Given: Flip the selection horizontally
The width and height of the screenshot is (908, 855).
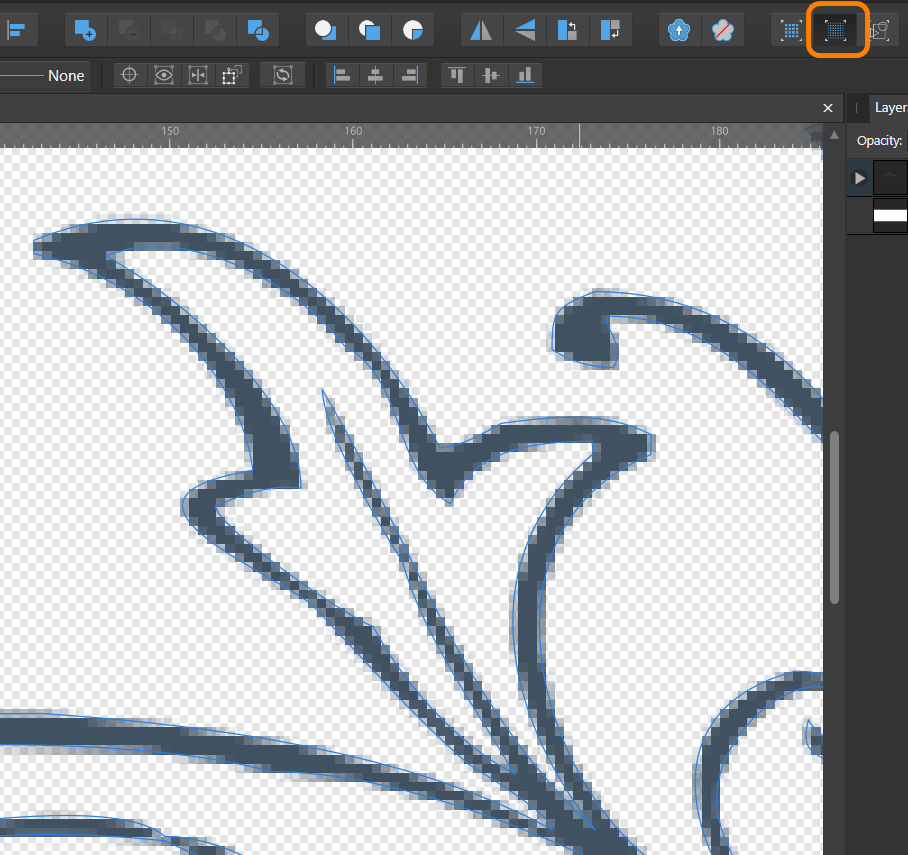Looking at the screenshot, I should pyautogui.click(x=480, y=29).
